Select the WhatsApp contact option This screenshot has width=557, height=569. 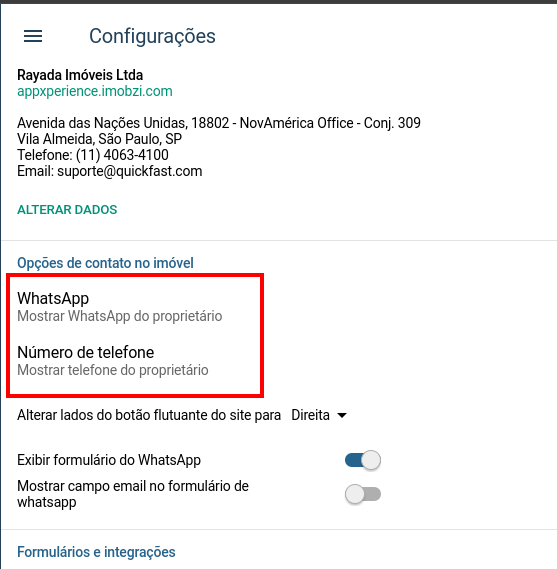[x=120, y=307]
